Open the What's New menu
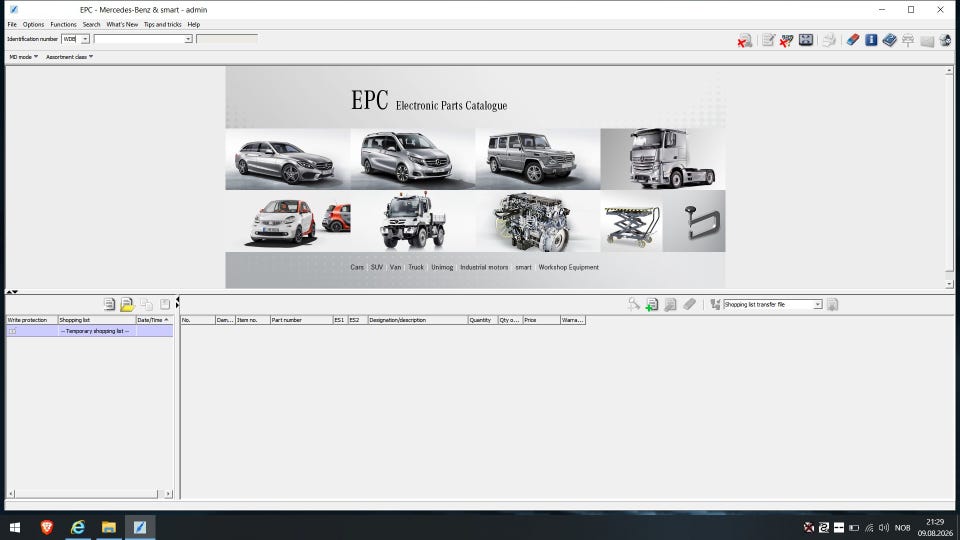The height and width of the screenshot is (540, 960). (122, 24)
